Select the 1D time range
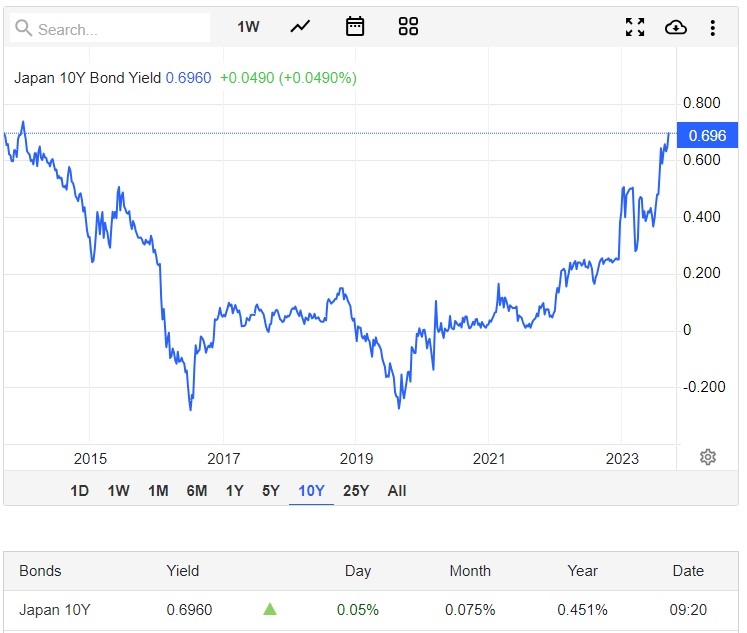 [x=79, y=490]
